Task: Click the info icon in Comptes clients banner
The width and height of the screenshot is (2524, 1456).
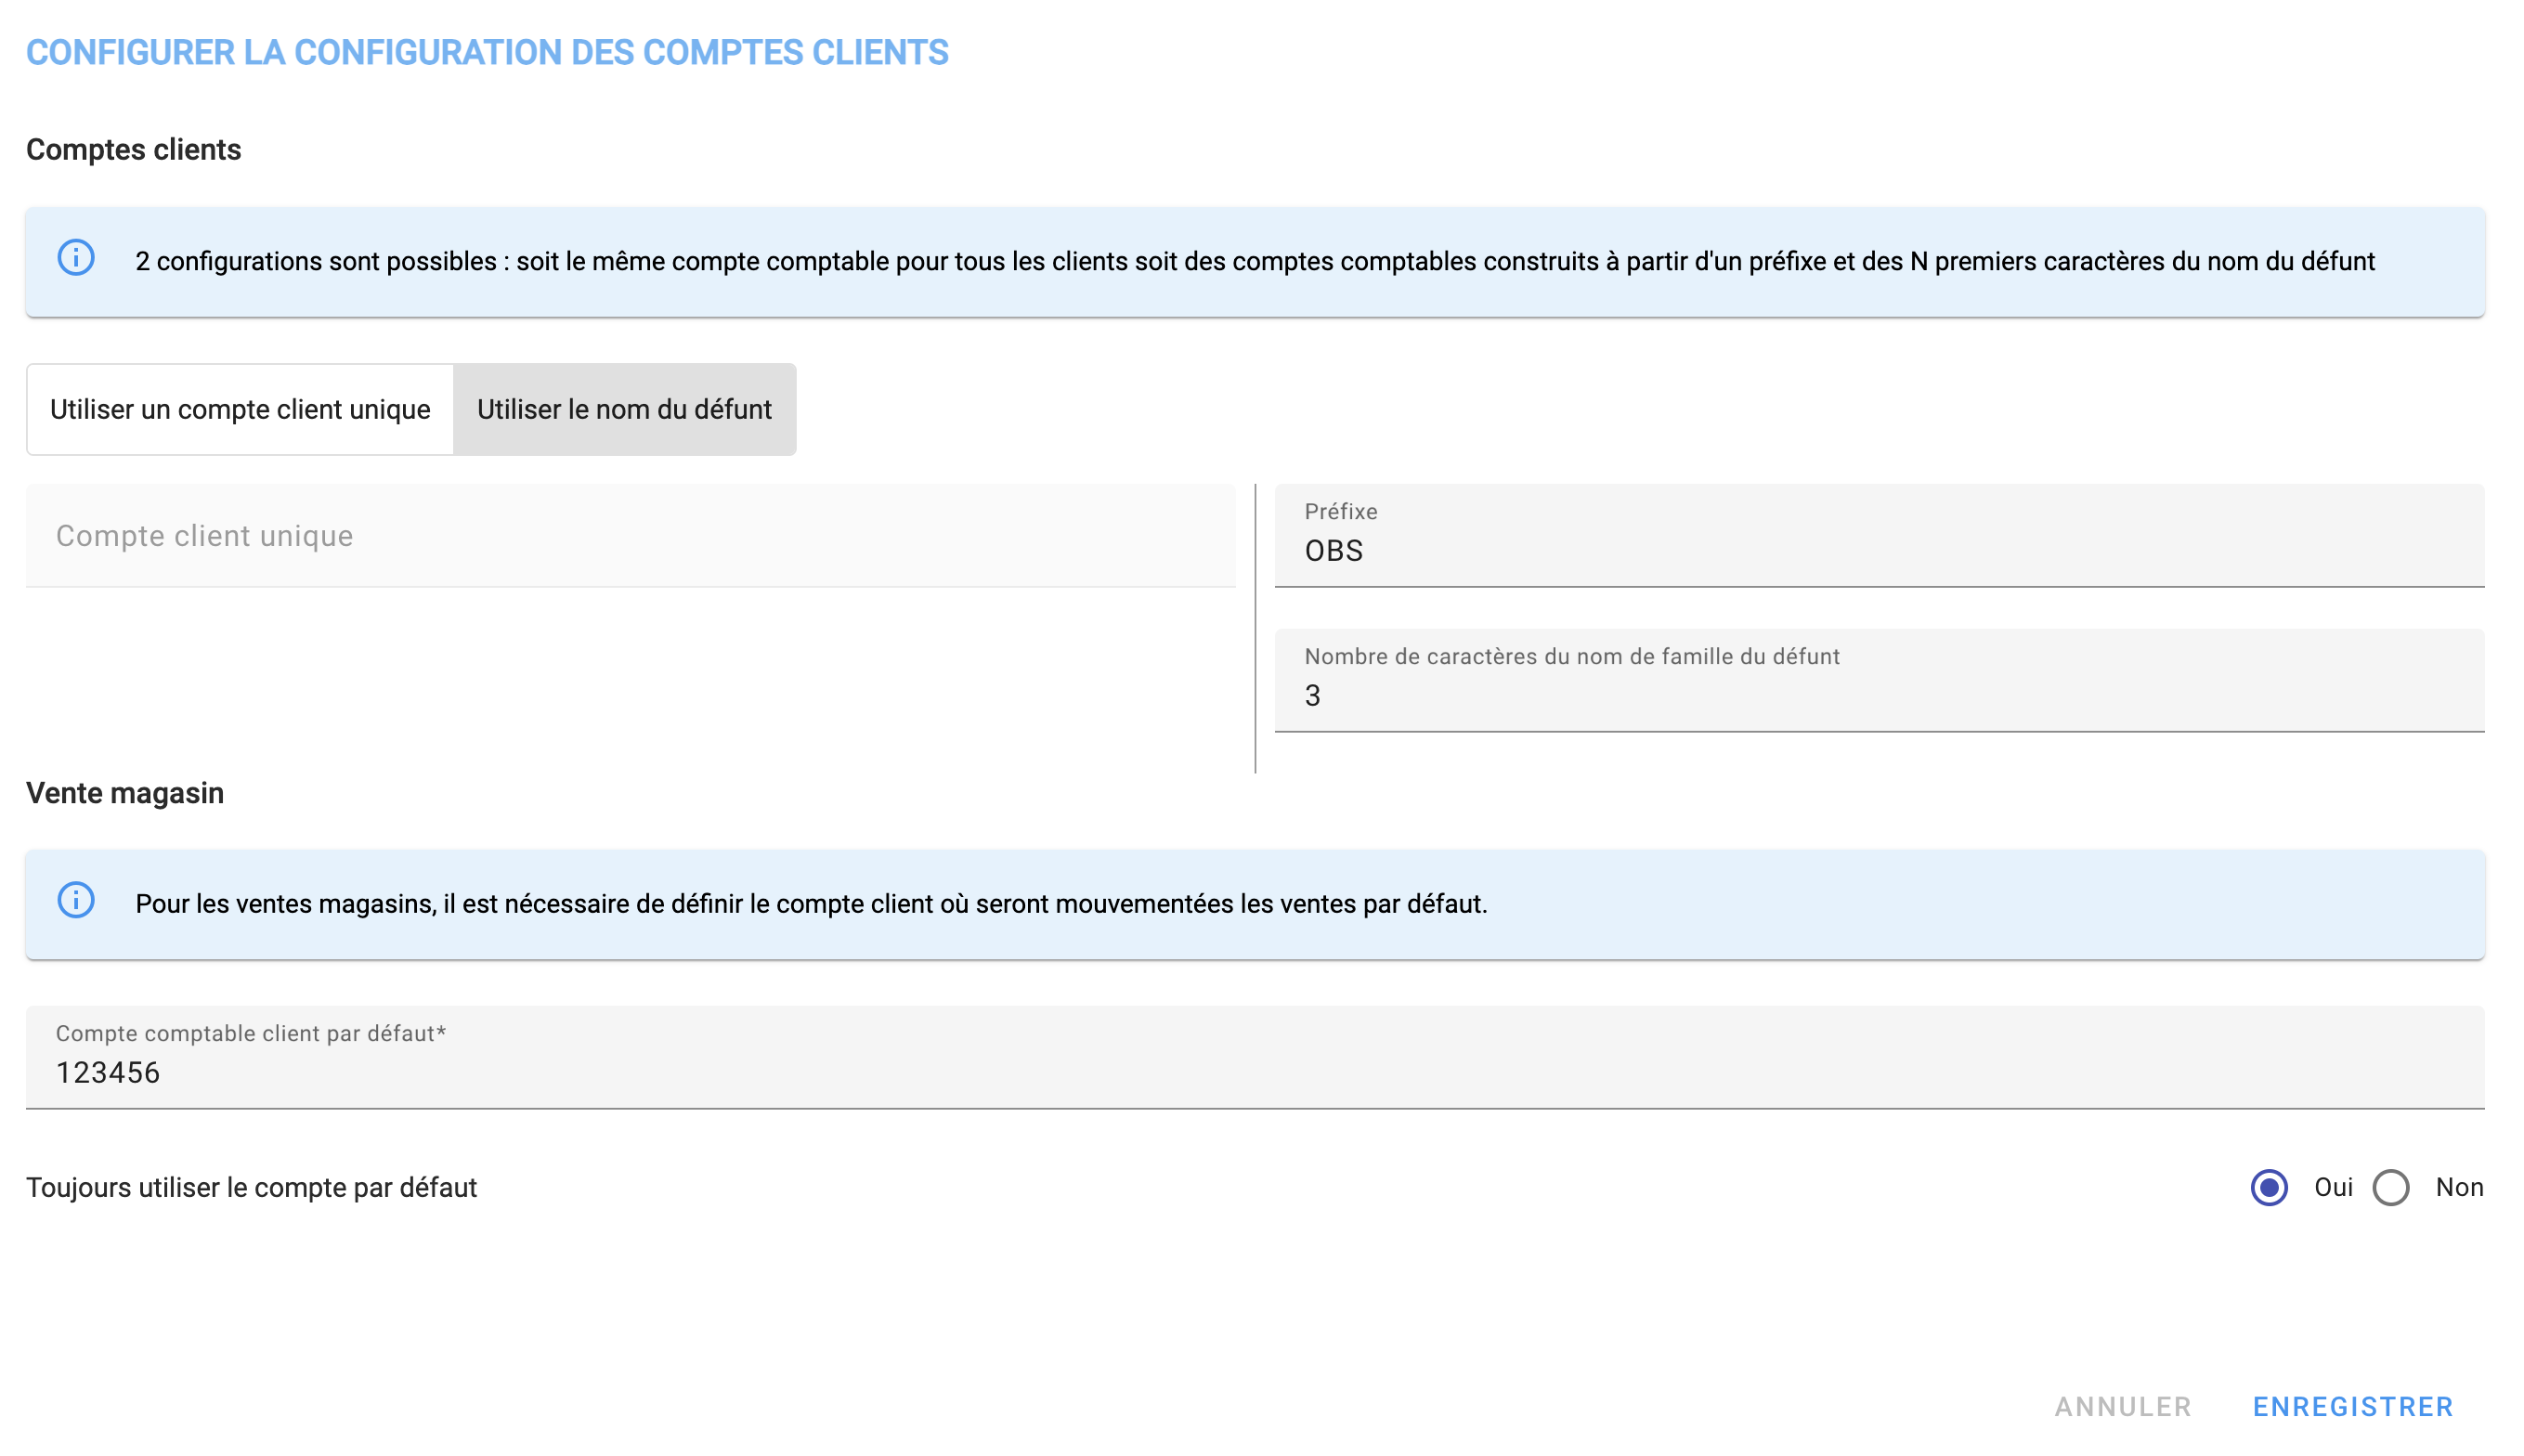Action: [76, 258]
